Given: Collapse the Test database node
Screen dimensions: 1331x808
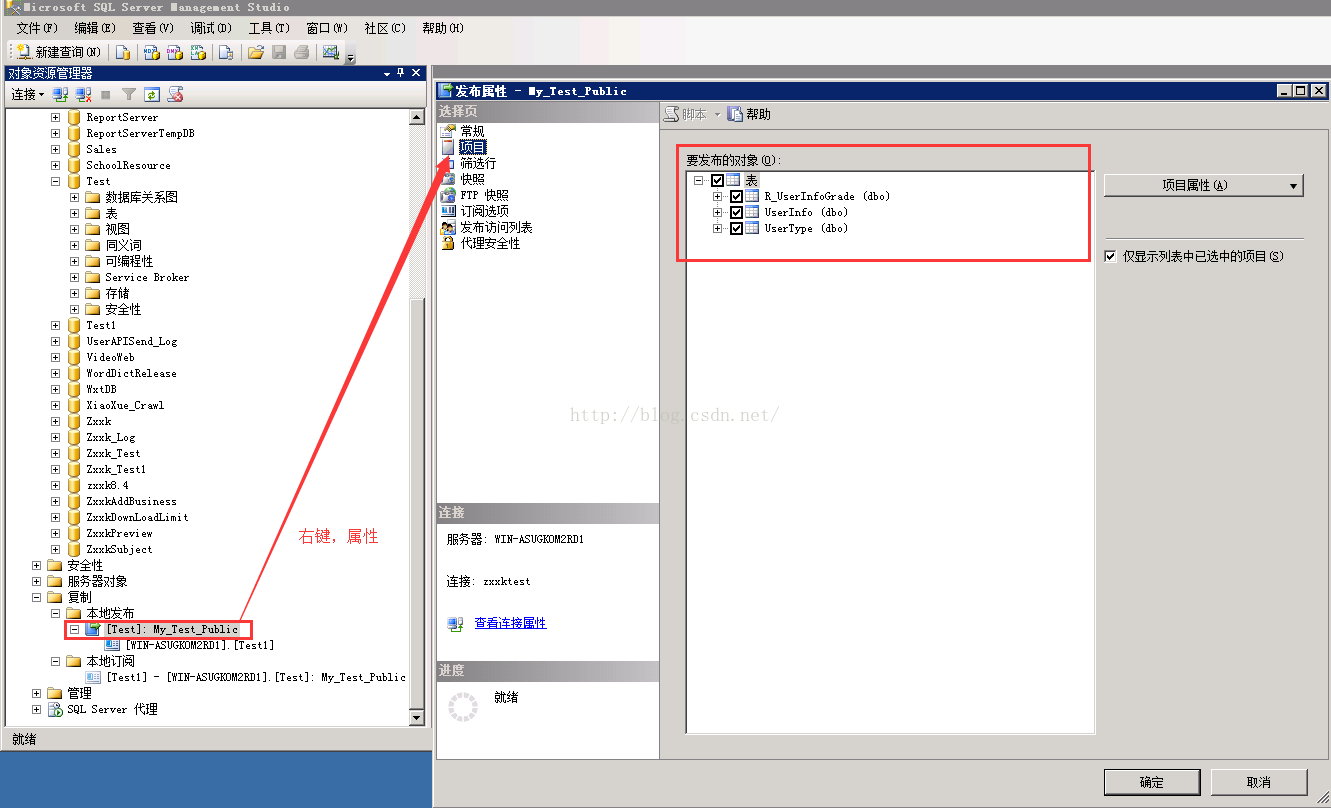Looking at the screenshot, I should pyautogui.click(x=56, y=181).
